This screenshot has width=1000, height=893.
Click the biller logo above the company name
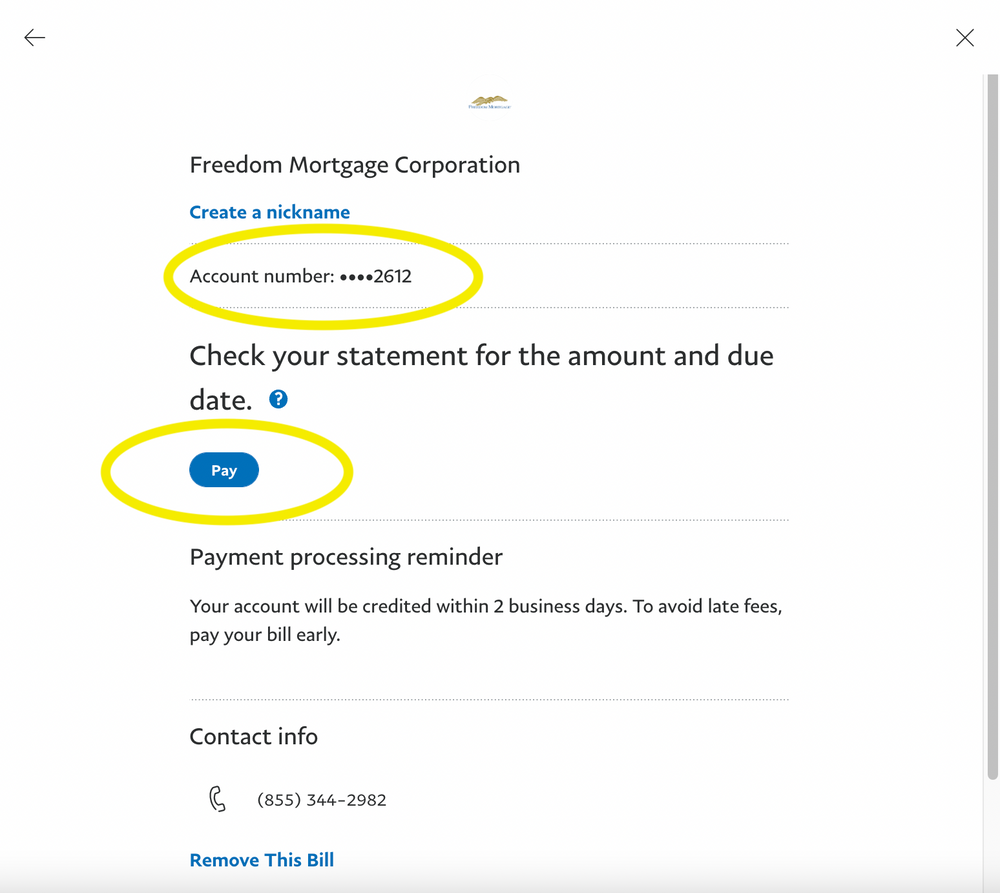[489, 100]
